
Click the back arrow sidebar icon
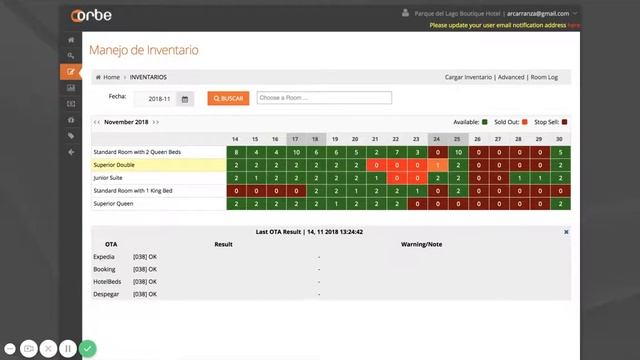click(71, 152)
